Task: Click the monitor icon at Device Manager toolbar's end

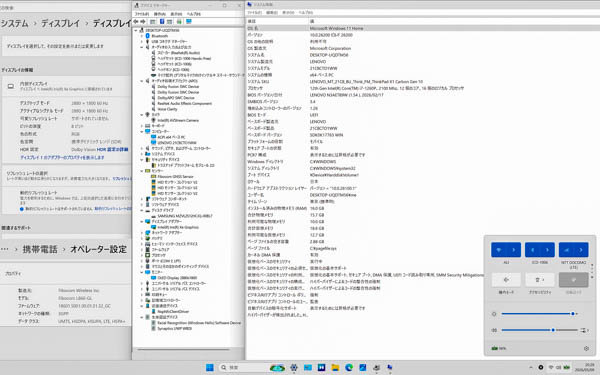Action: (188, 22)
